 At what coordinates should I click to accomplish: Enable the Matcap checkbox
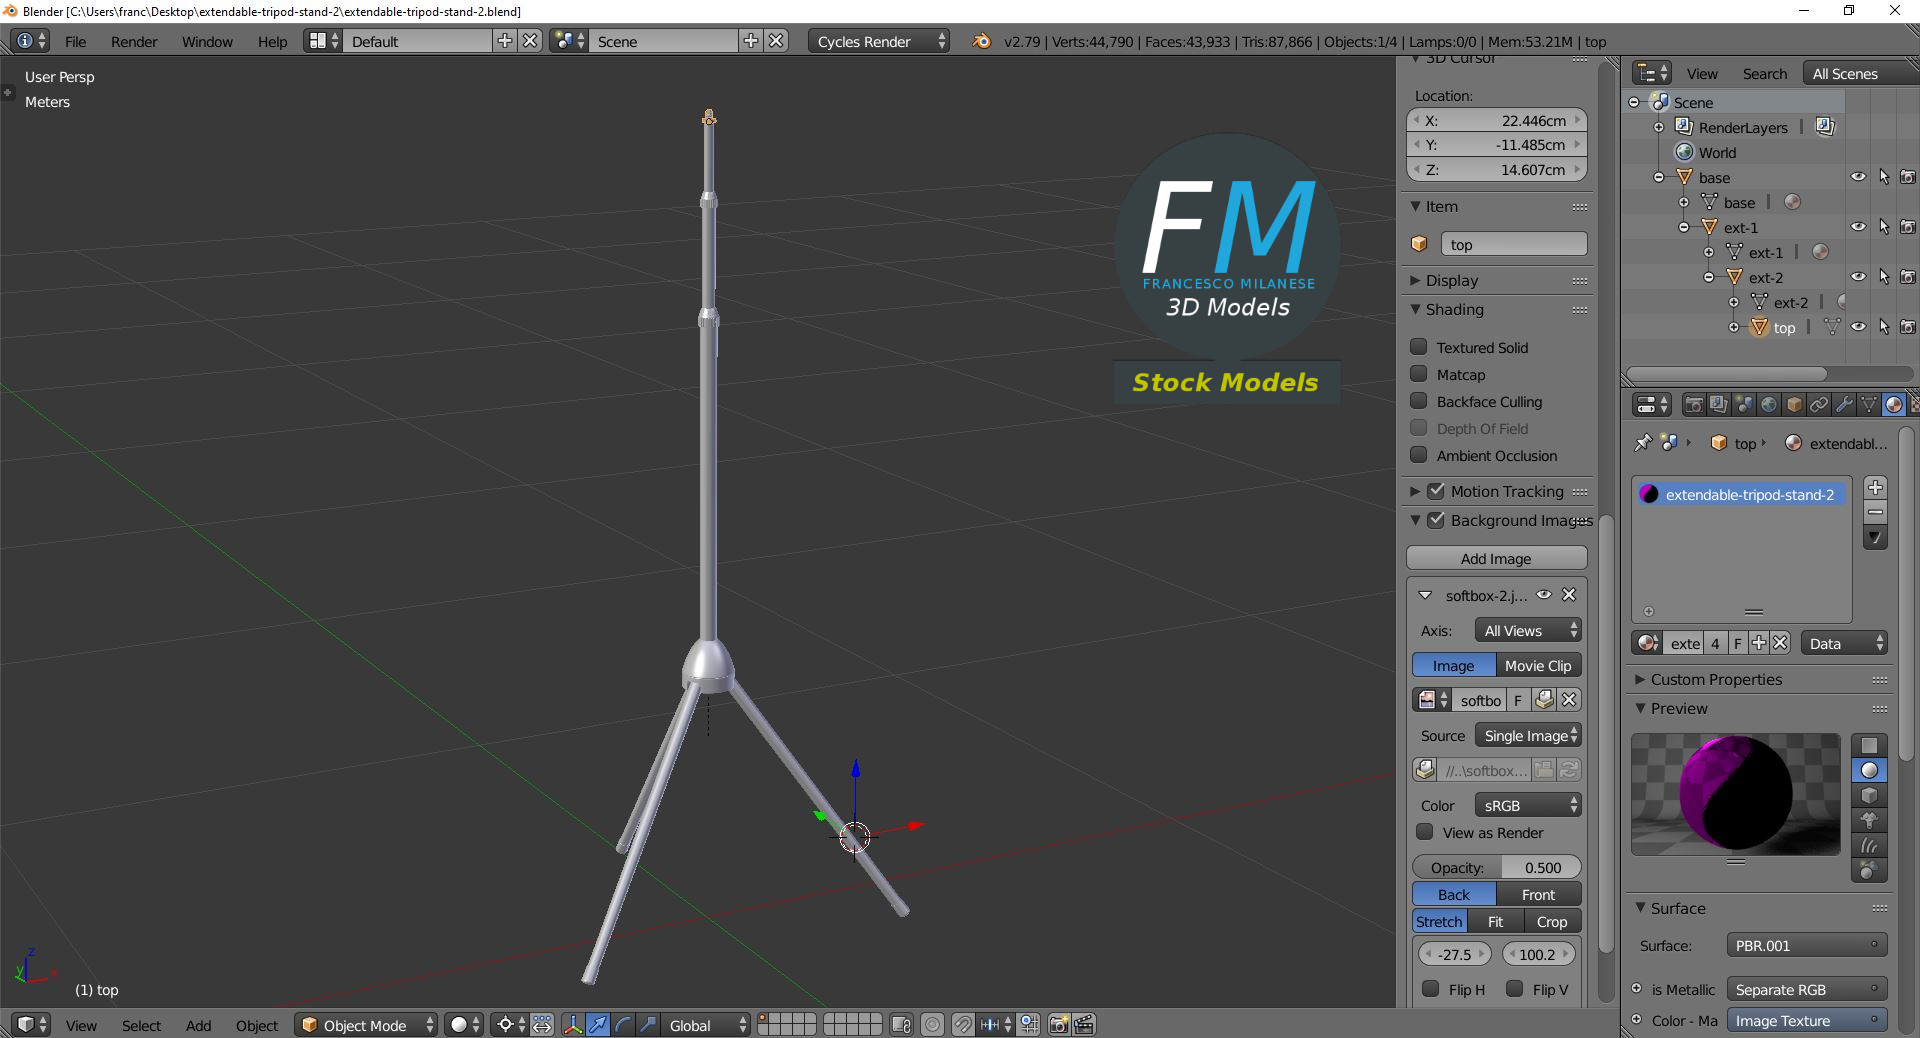[x=1418, y=374]
